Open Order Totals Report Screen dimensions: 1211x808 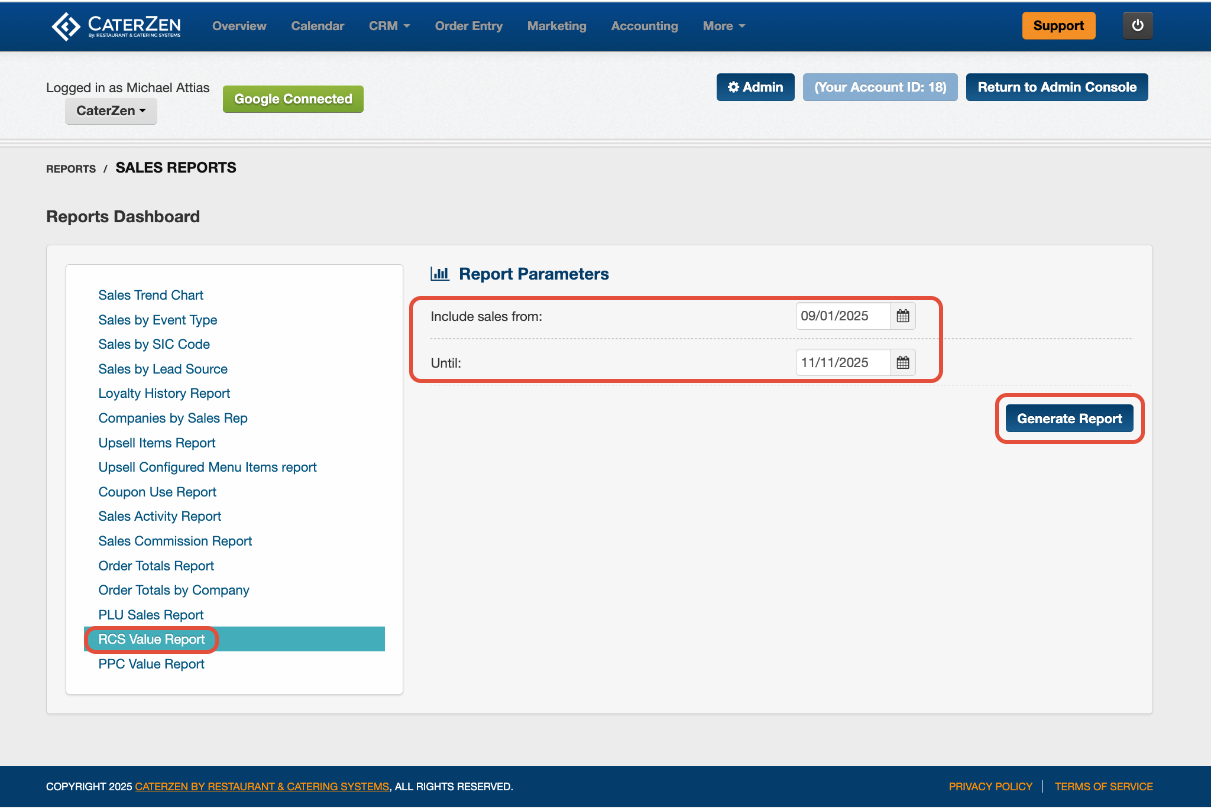click(x=156, y=566)
